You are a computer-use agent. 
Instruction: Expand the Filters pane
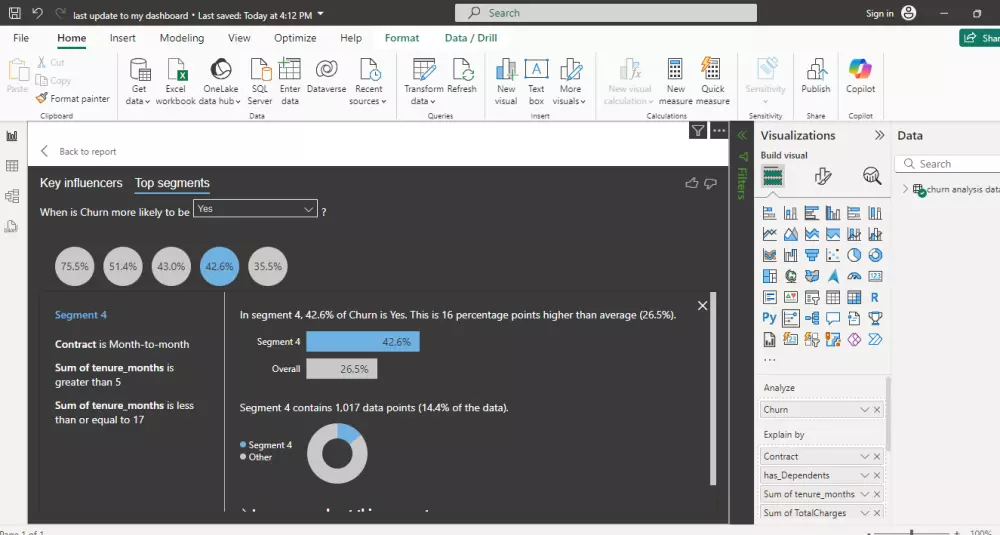[x=742, y=135]
